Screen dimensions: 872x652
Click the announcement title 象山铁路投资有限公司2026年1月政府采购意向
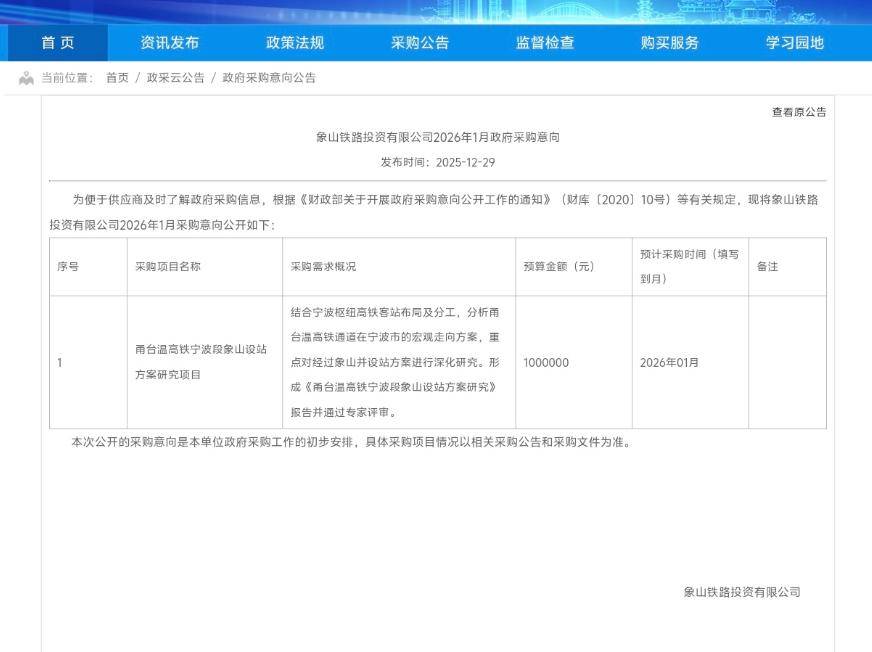(437, 138)
